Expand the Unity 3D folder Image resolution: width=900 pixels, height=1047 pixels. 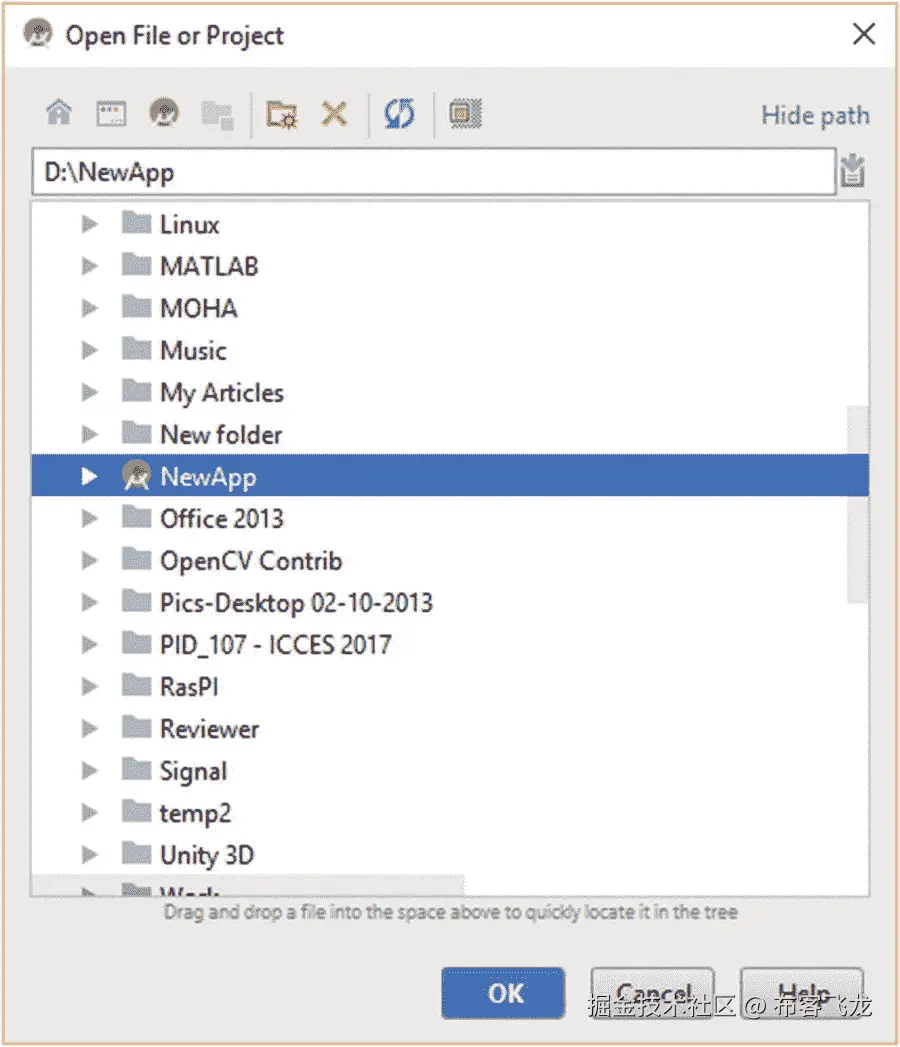[90, 855]
